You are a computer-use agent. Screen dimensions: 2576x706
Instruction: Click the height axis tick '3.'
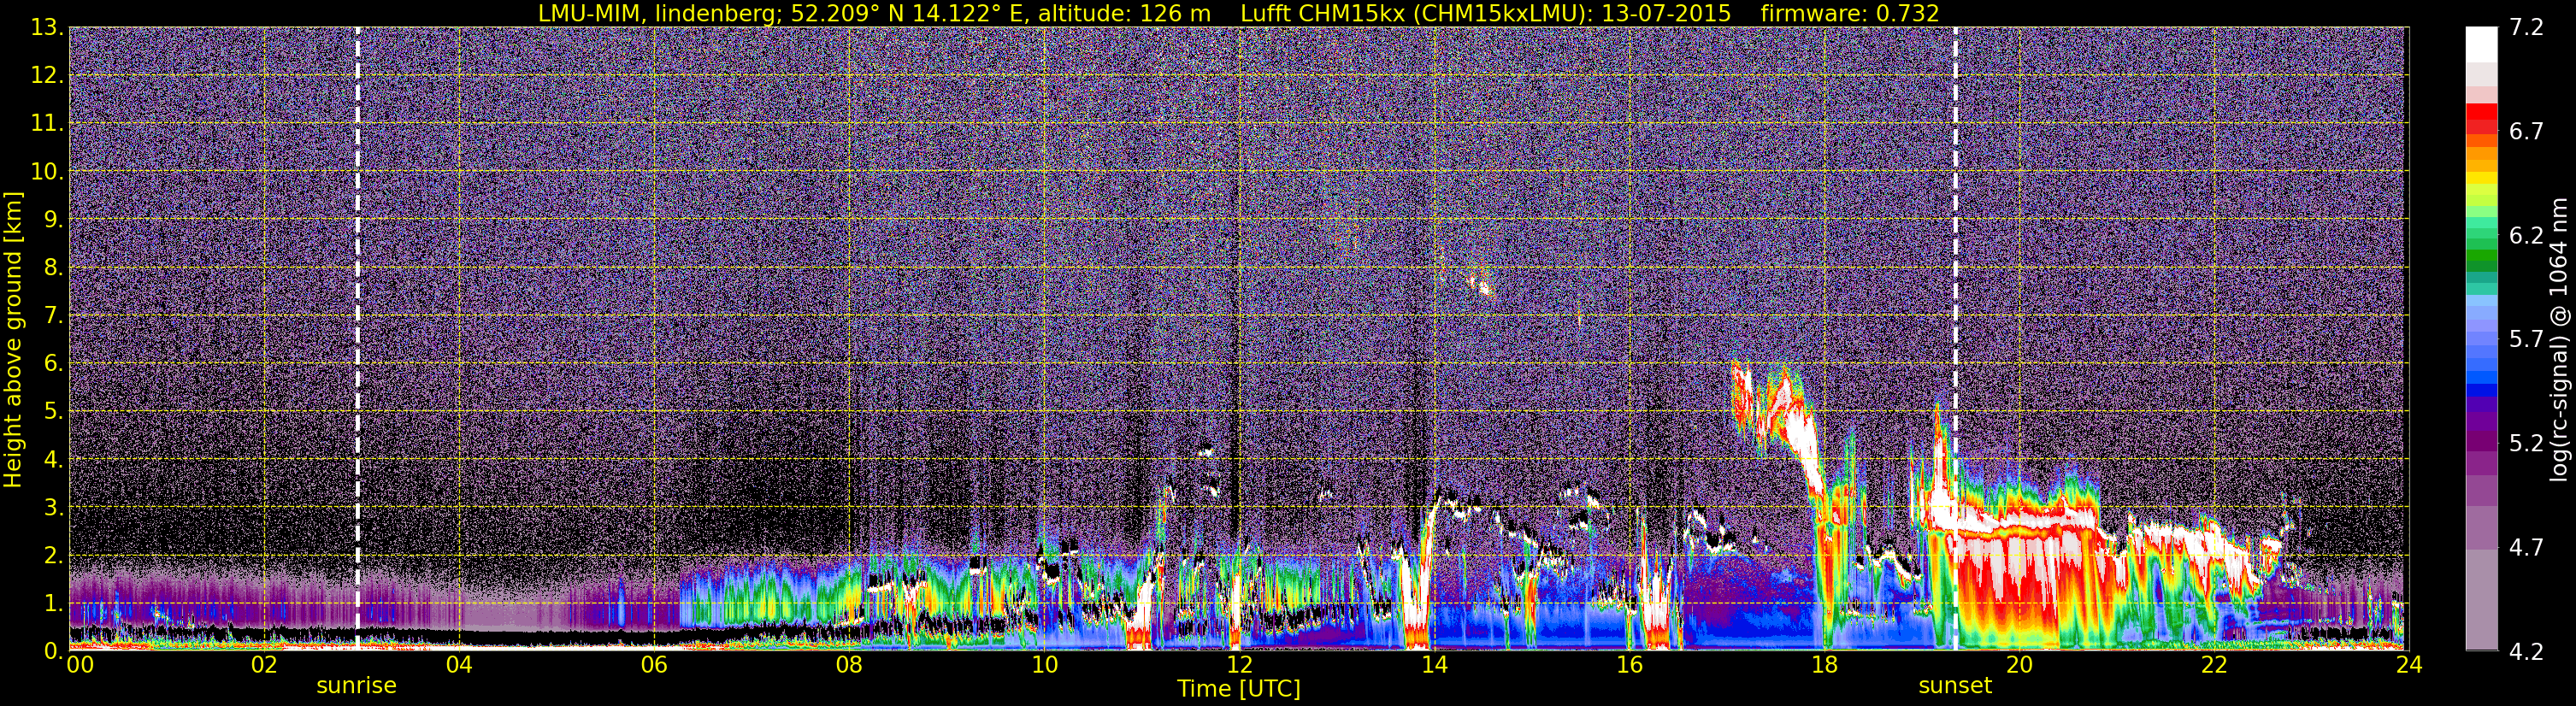point(54,508)
